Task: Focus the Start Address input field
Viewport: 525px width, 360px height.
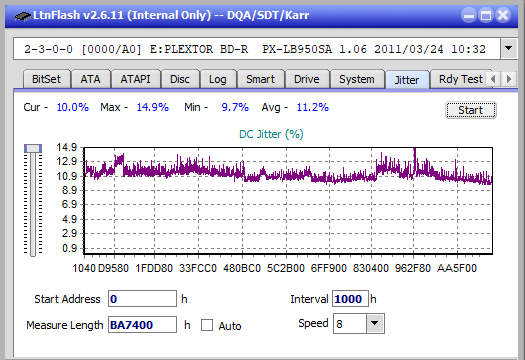Action: pos(142,299)
